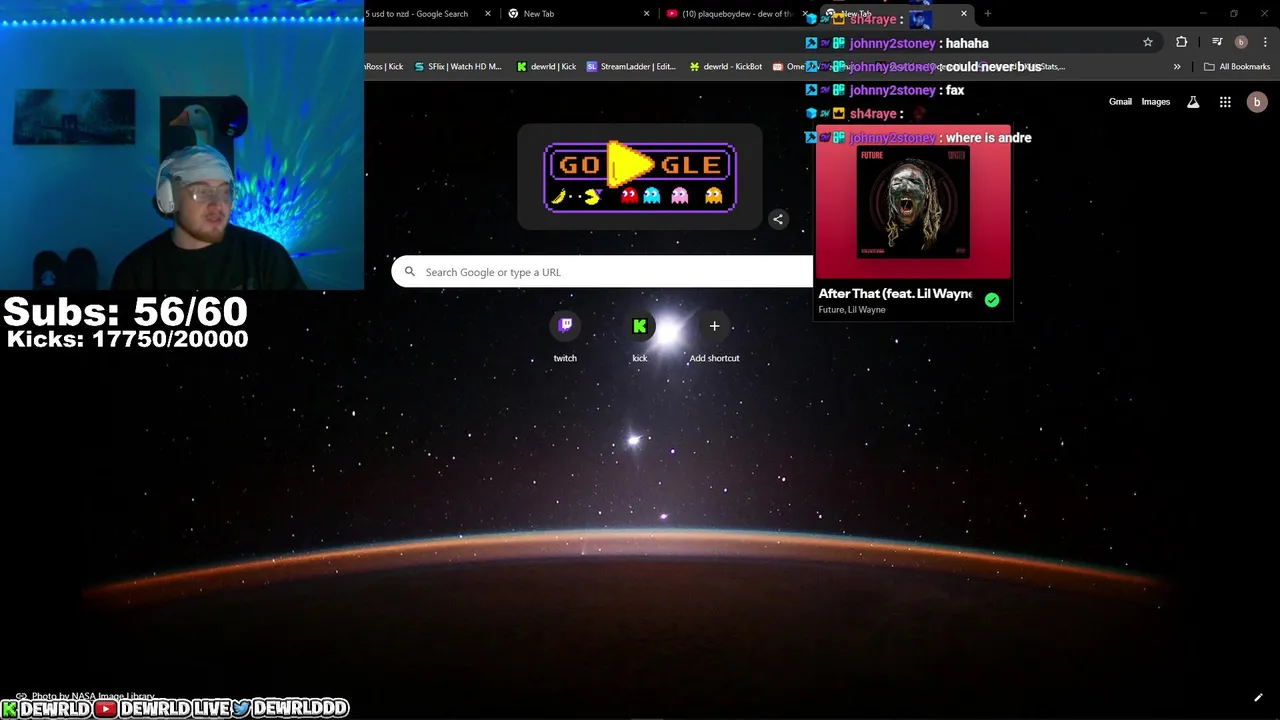This screenshot has height=720, width=1280.
Task: Open Chrome three-dot menu
Action: tap(1265, 42)
